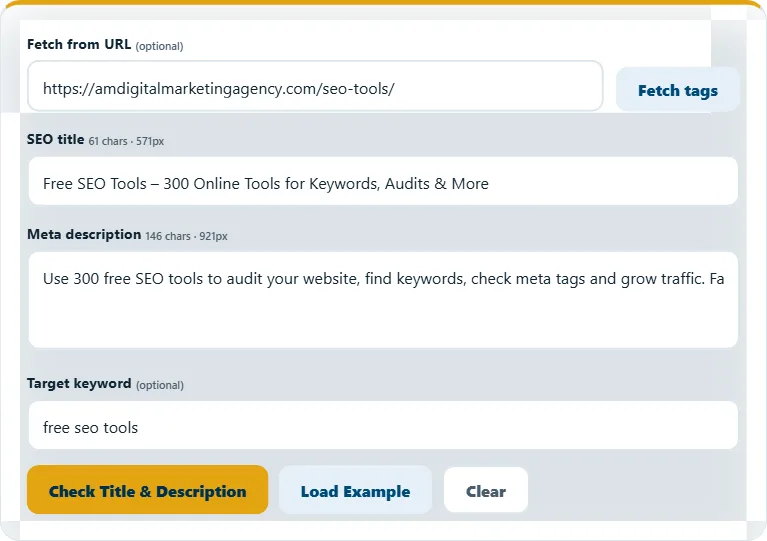This screenshot has height=541, width=767.
Task: Click the Load Example button
Action: point(355,490)
